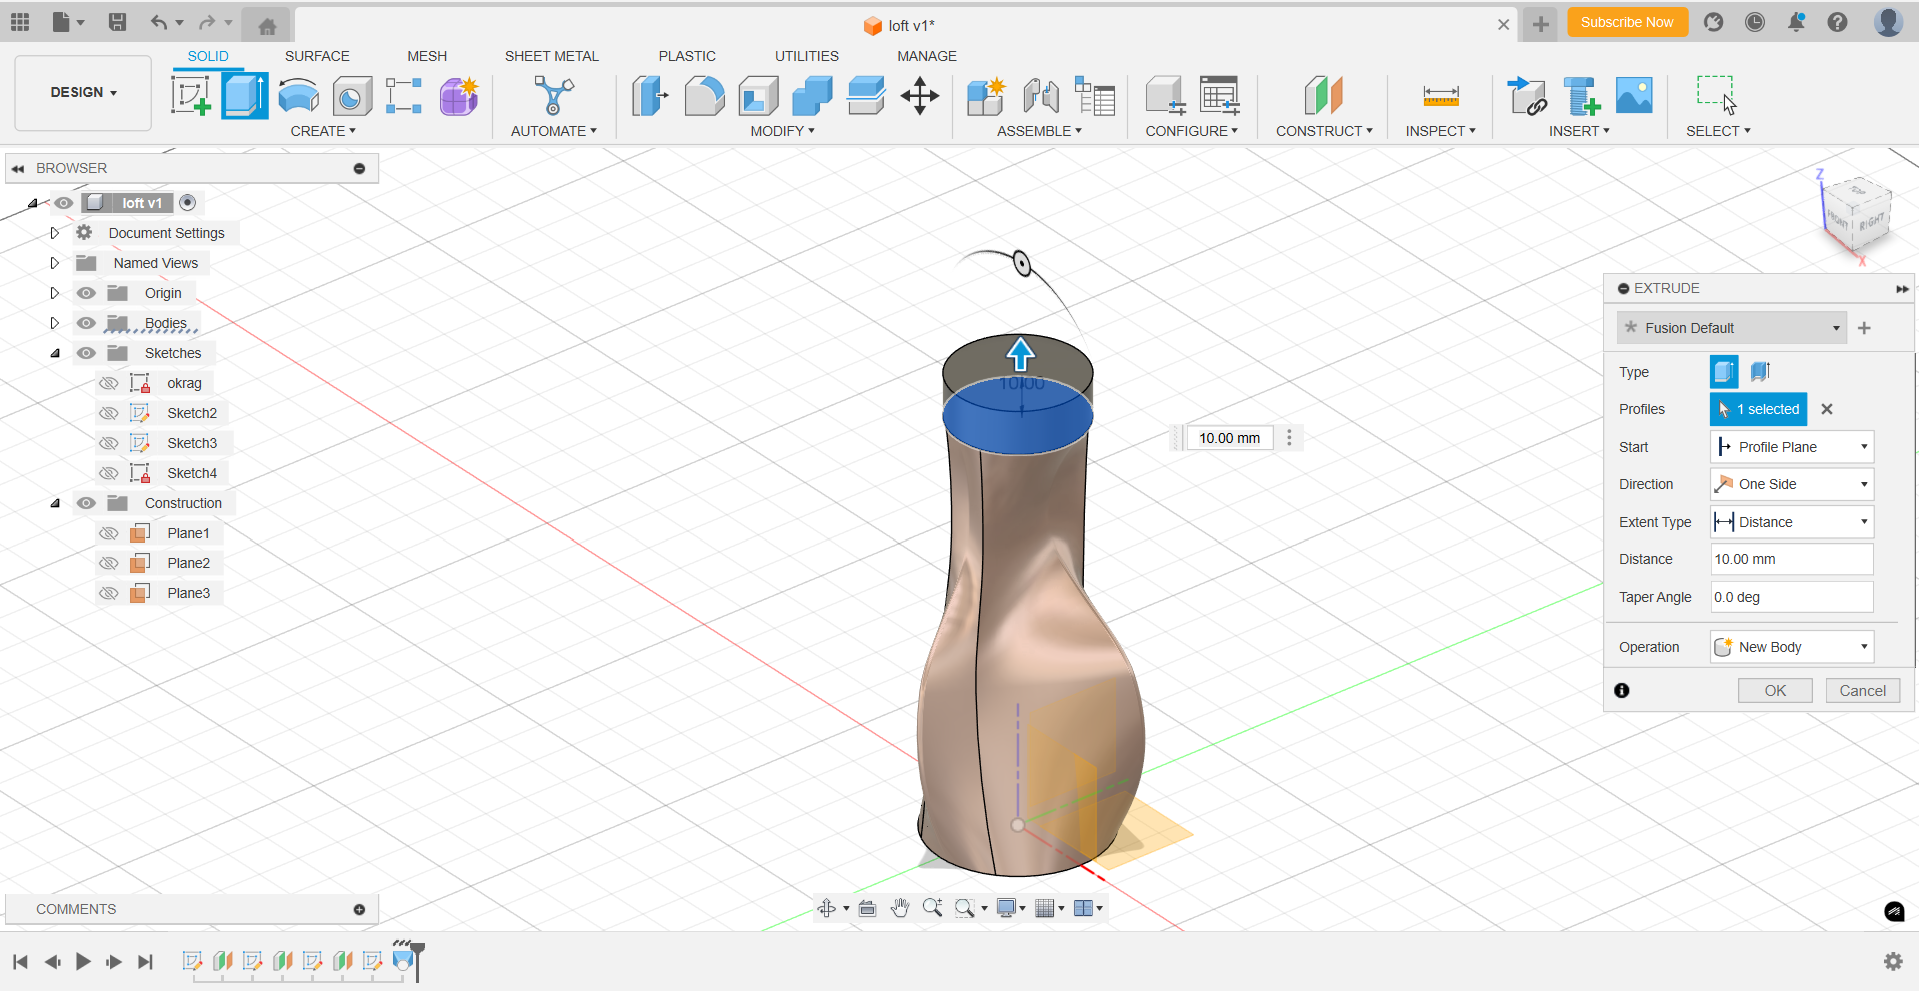Select the Extrude tool in toolbar
Viewport: 1919px width, 991px height.
244,96
